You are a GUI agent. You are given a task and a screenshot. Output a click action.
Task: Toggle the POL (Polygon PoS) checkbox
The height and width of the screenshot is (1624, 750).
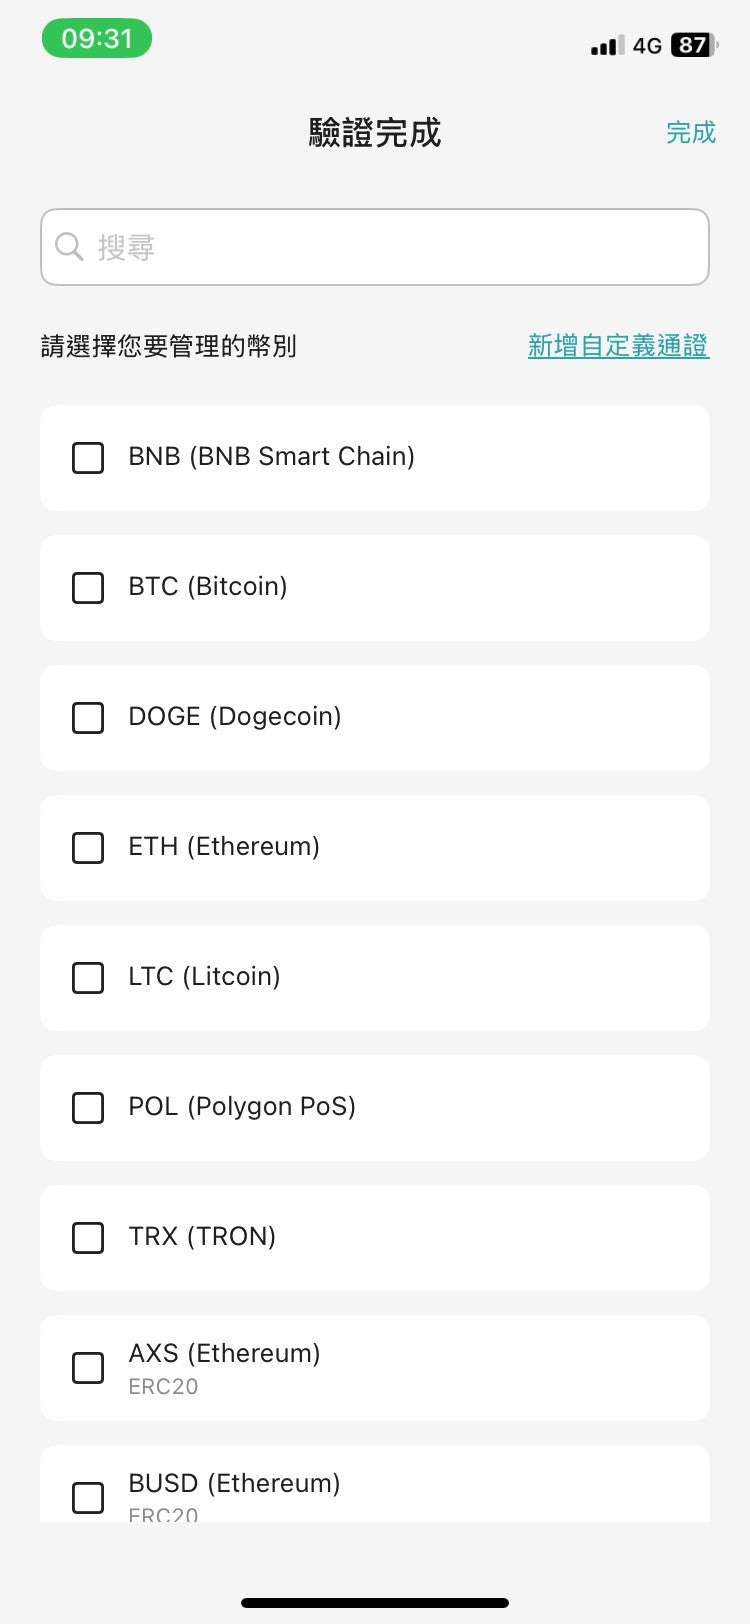(88, 1108)
